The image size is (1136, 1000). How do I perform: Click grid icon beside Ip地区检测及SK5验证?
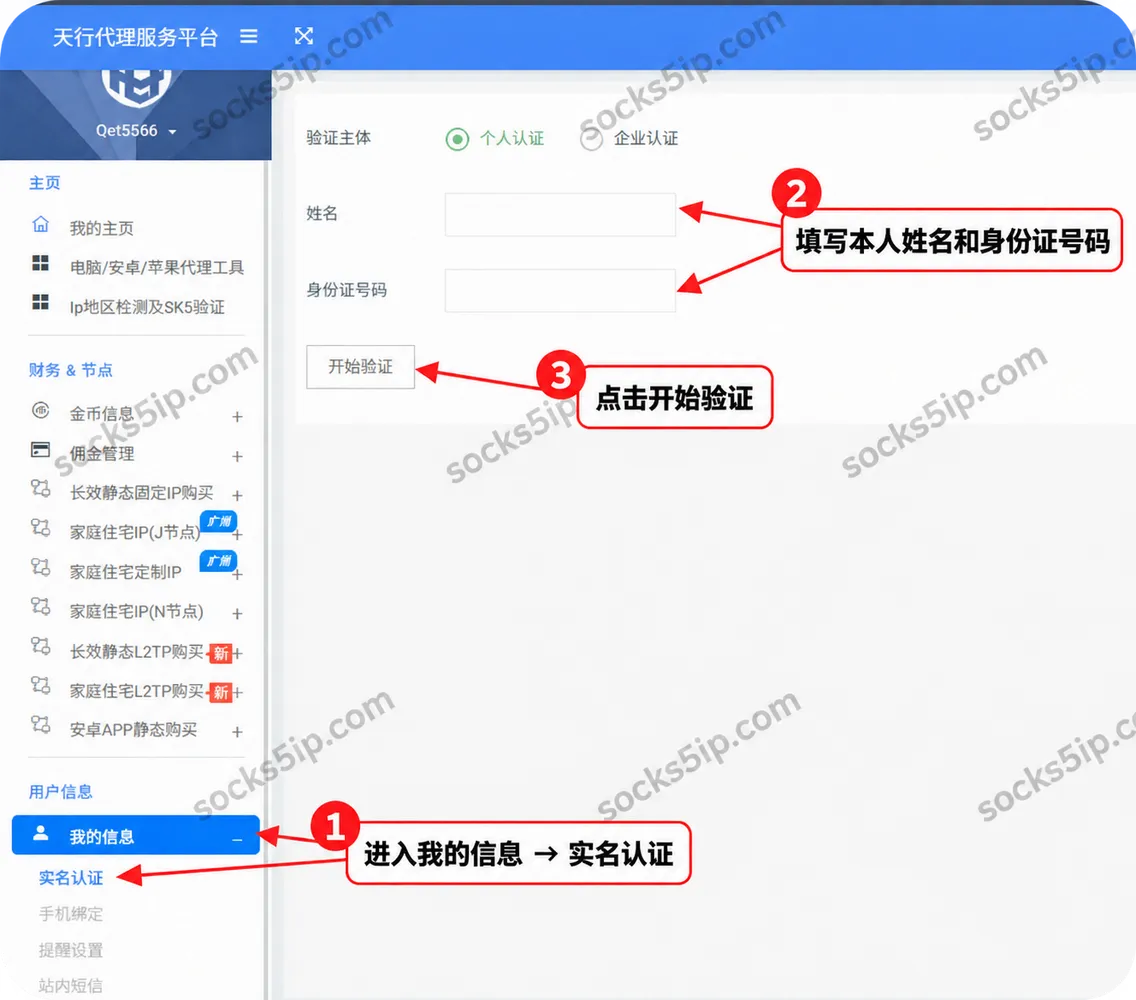tap(41, 302)
